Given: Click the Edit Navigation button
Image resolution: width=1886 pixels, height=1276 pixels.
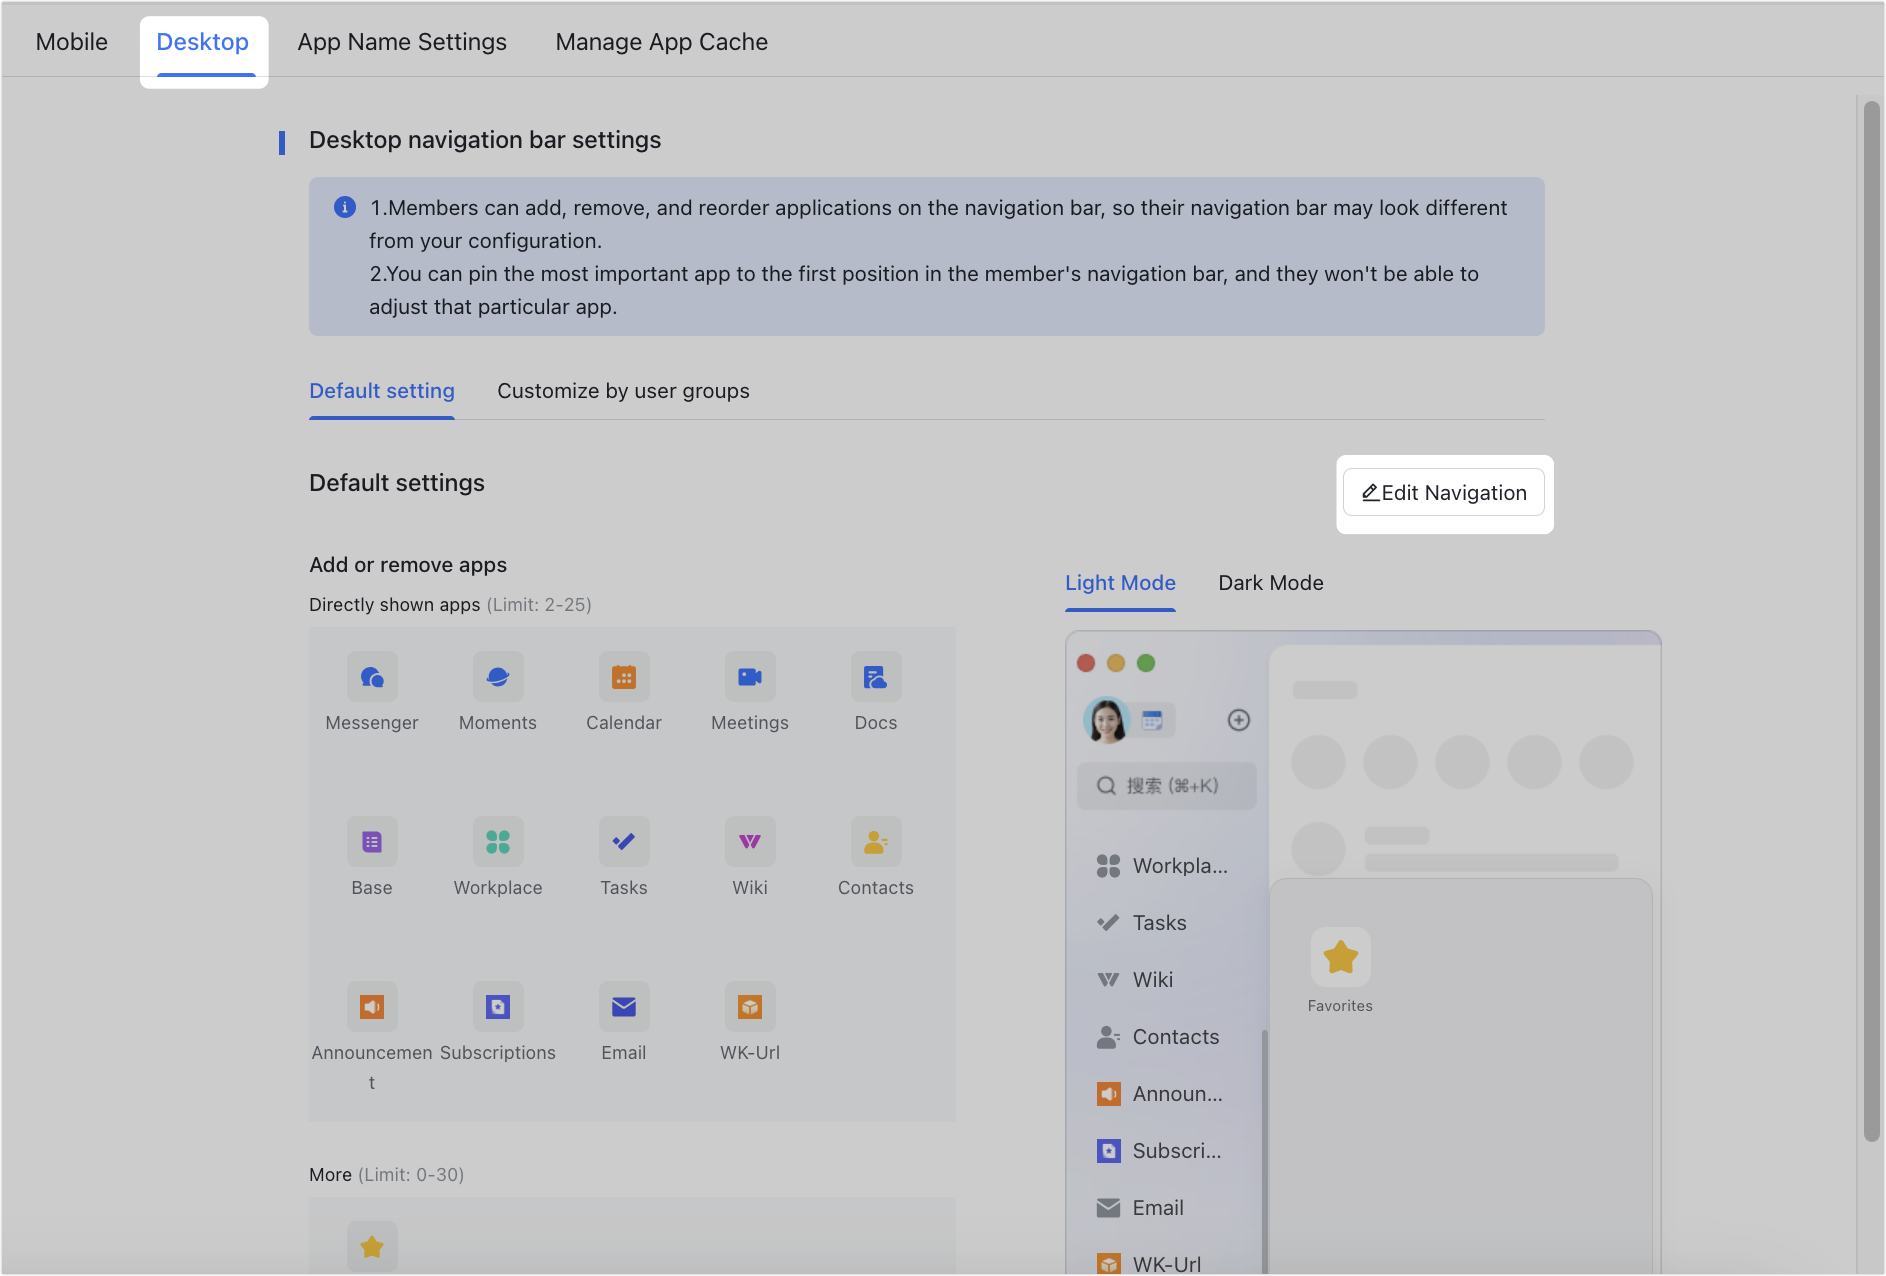Looking at the screenshot, I should (1444, 493).
